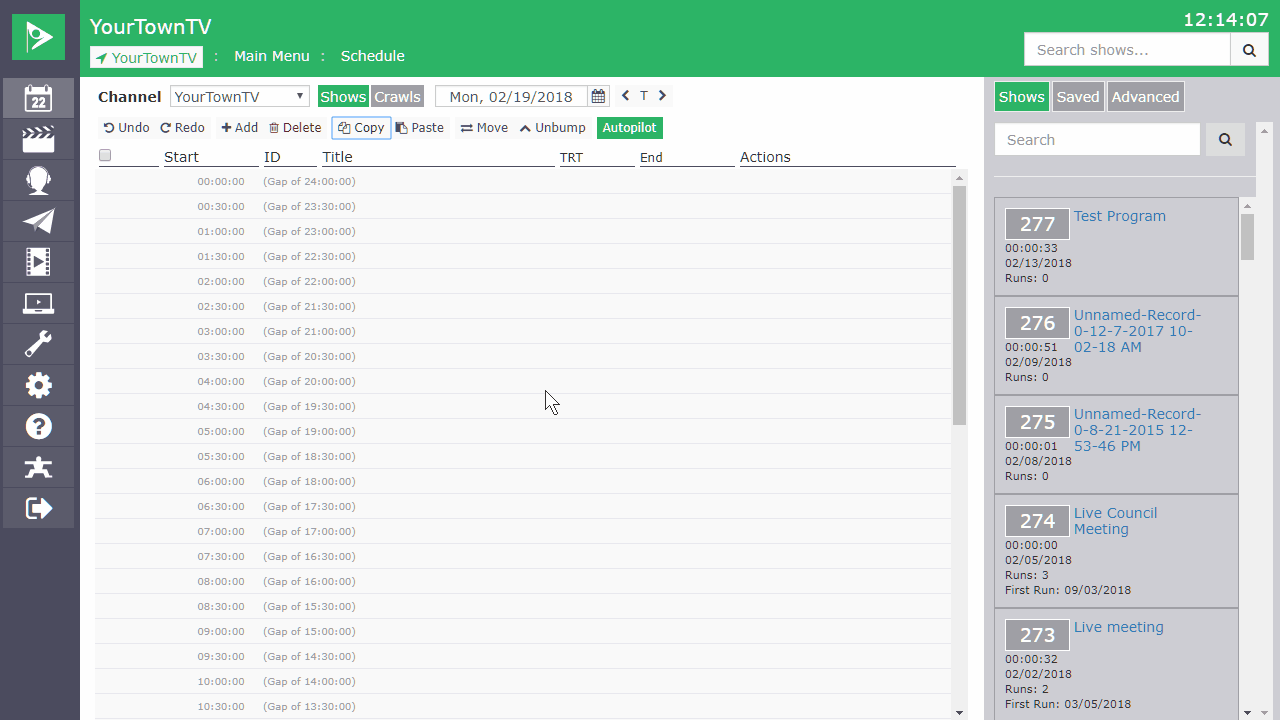Image resolution: width=1280 pixels, height=720 pixels.
Task: Click schedule scrollbar down arrow
Action: click(x=960, y=712)
